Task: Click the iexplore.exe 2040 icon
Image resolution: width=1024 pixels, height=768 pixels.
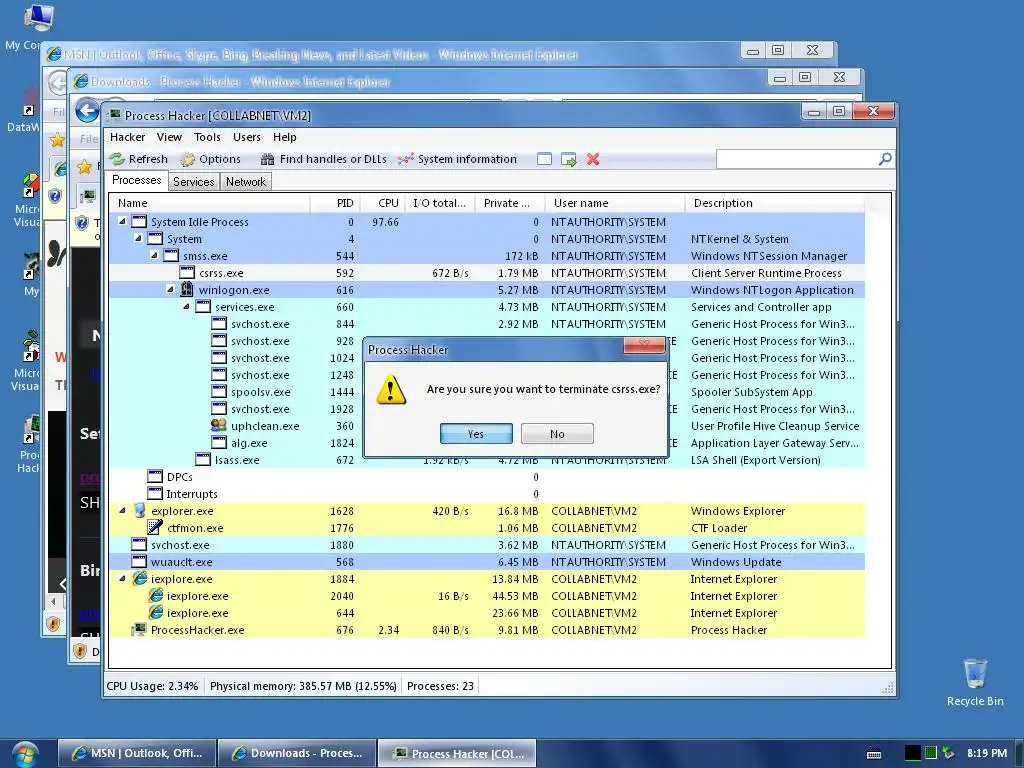Action: (x=155, y=595)
